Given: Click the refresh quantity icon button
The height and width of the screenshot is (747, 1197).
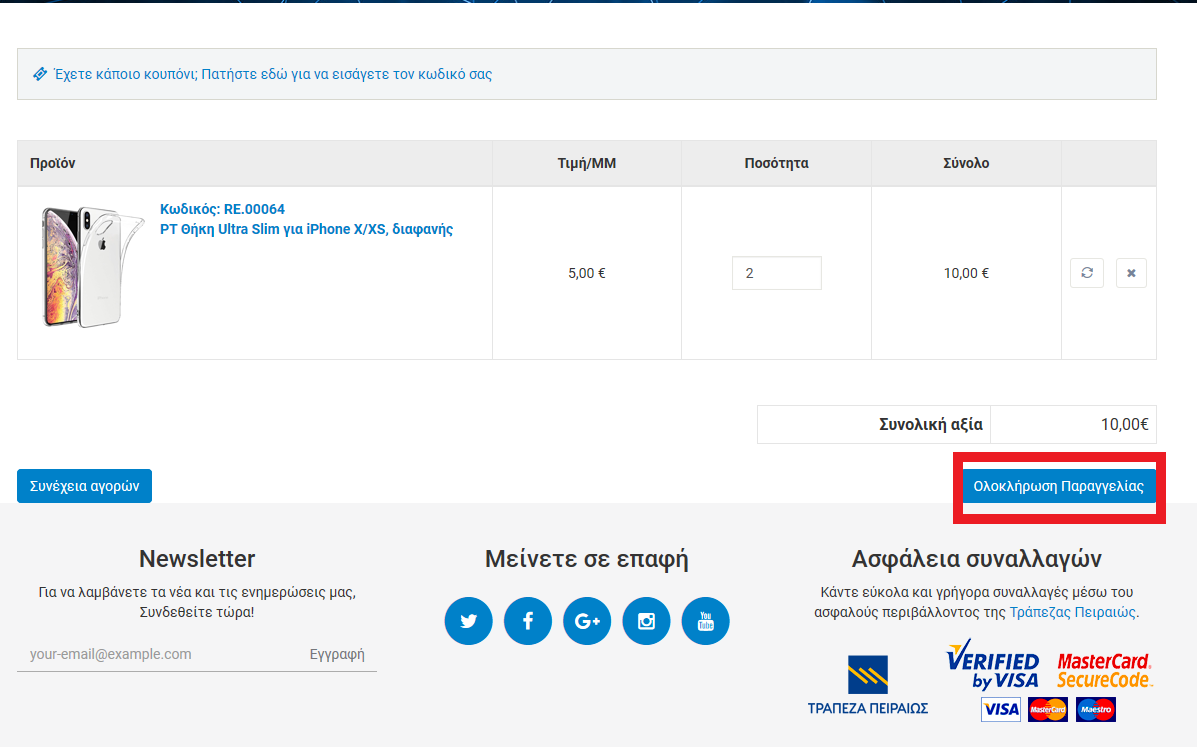Looking at the screenshot, I should pos(1087,272).
